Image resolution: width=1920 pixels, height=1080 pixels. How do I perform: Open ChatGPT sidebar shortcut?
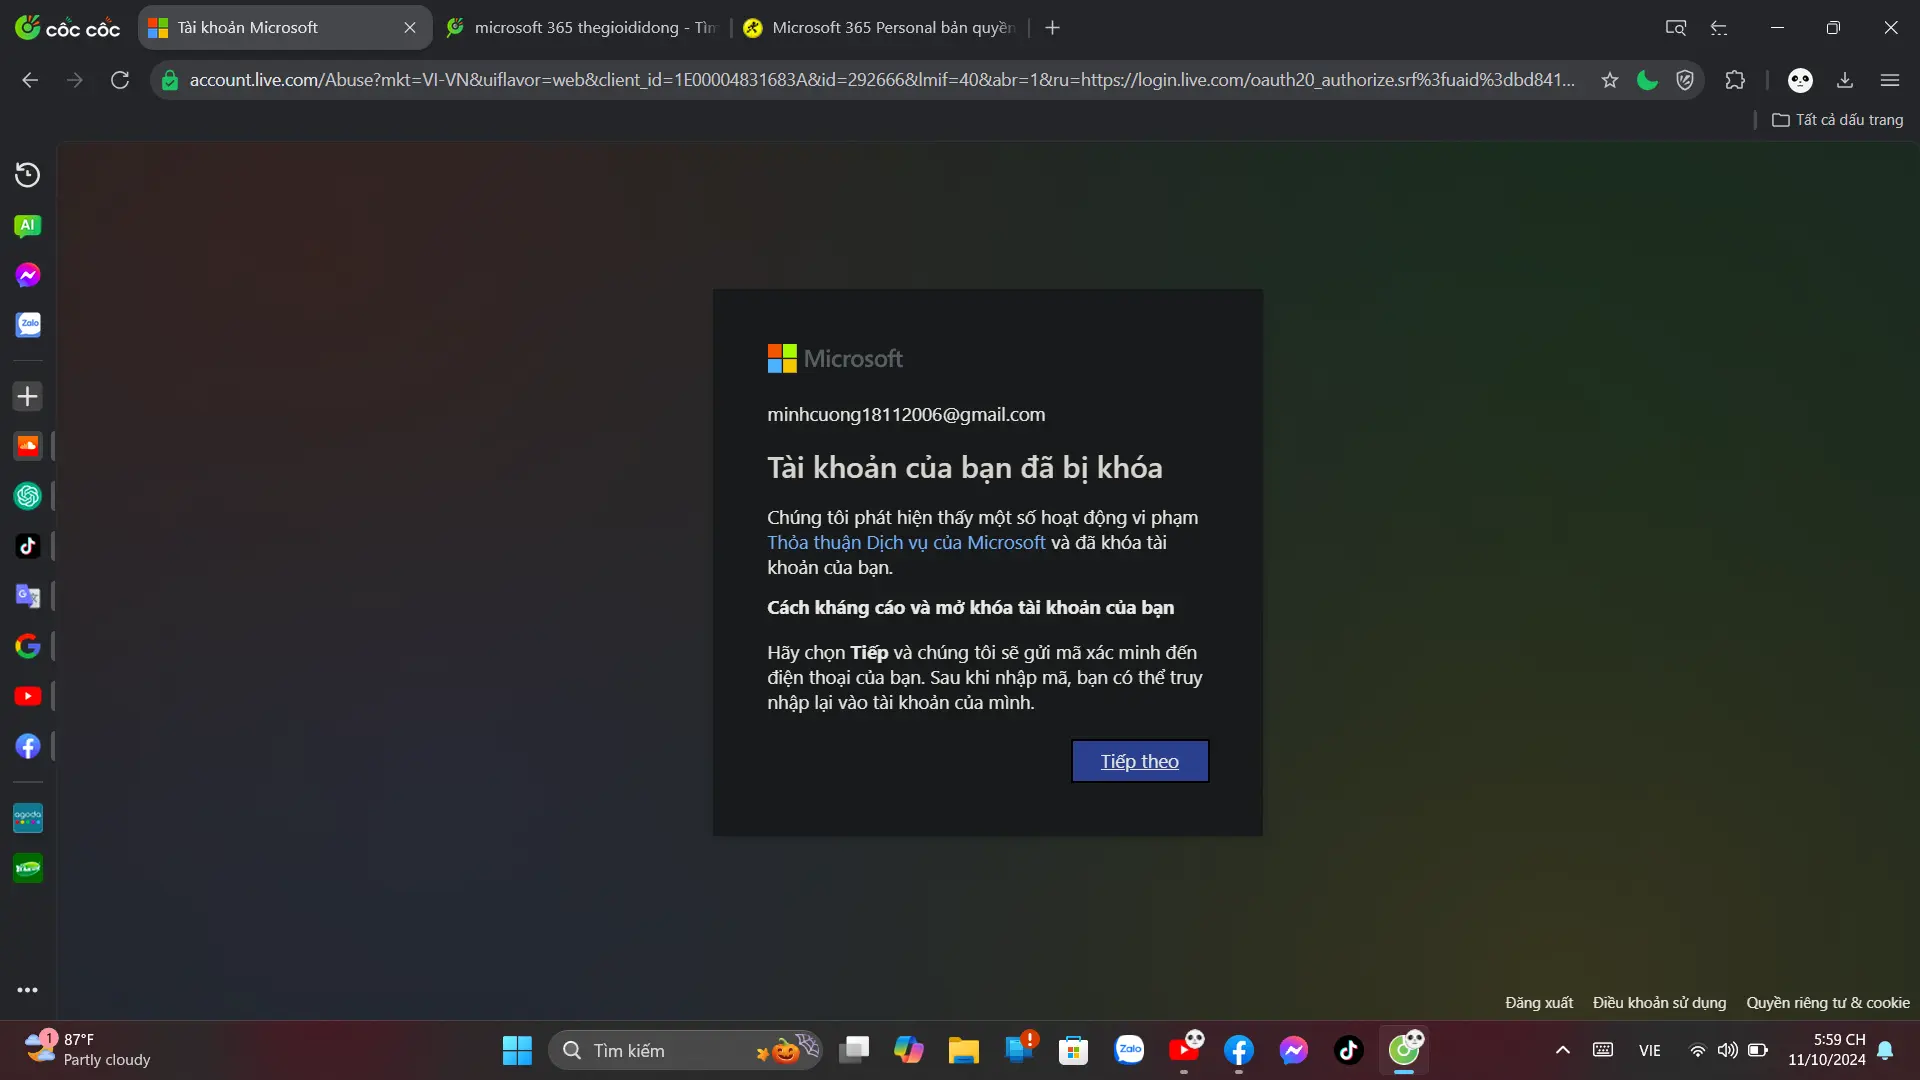tap(28, 496)
